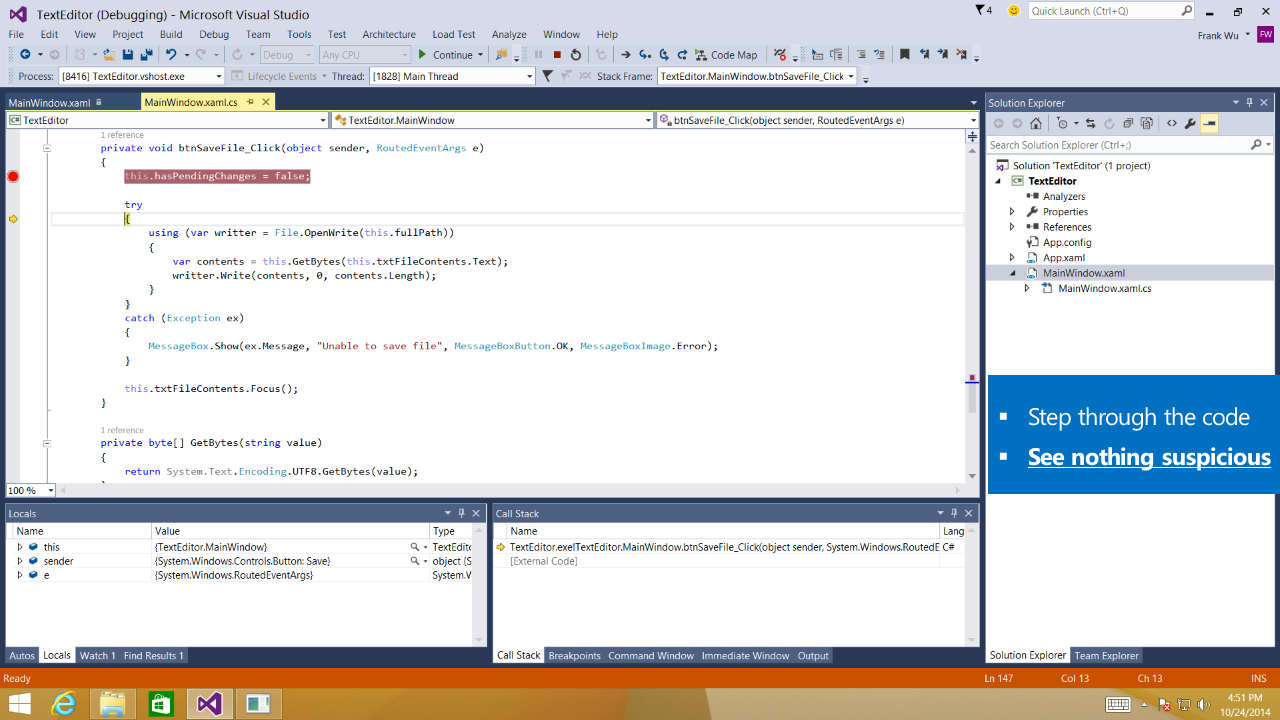Switch to the Immediate Window tab
Viewport: 1280px width, 720px height.
click(x=745, y=656)
